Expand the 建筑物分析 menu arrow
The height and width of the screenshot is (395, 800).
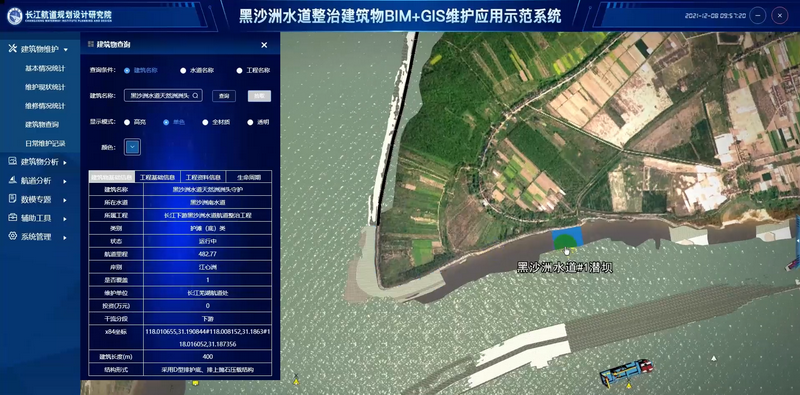click(x=65, y=162)
